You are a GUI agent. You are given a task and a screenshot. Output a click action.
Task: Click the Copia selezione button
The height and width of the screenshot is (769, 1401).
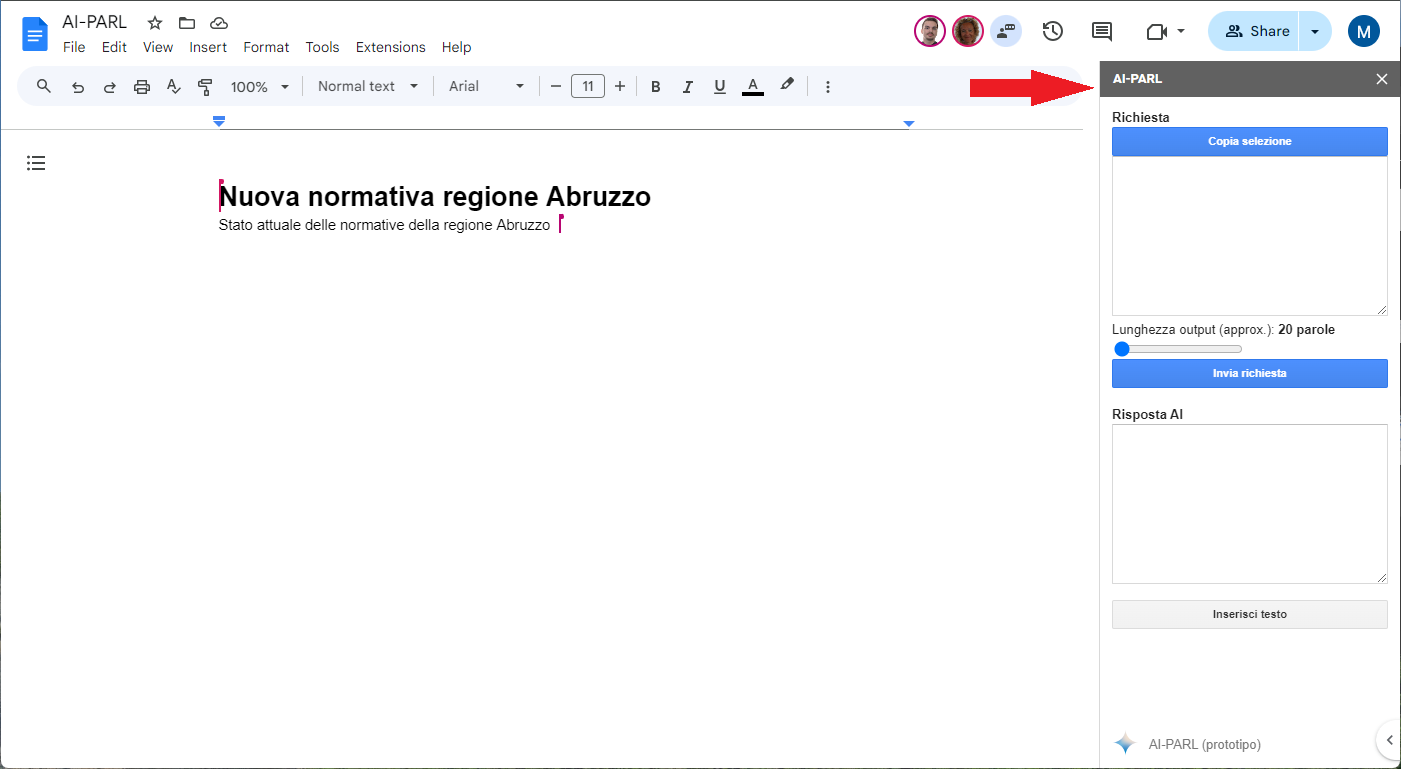pyautogui.click(x=1249, y=142)
